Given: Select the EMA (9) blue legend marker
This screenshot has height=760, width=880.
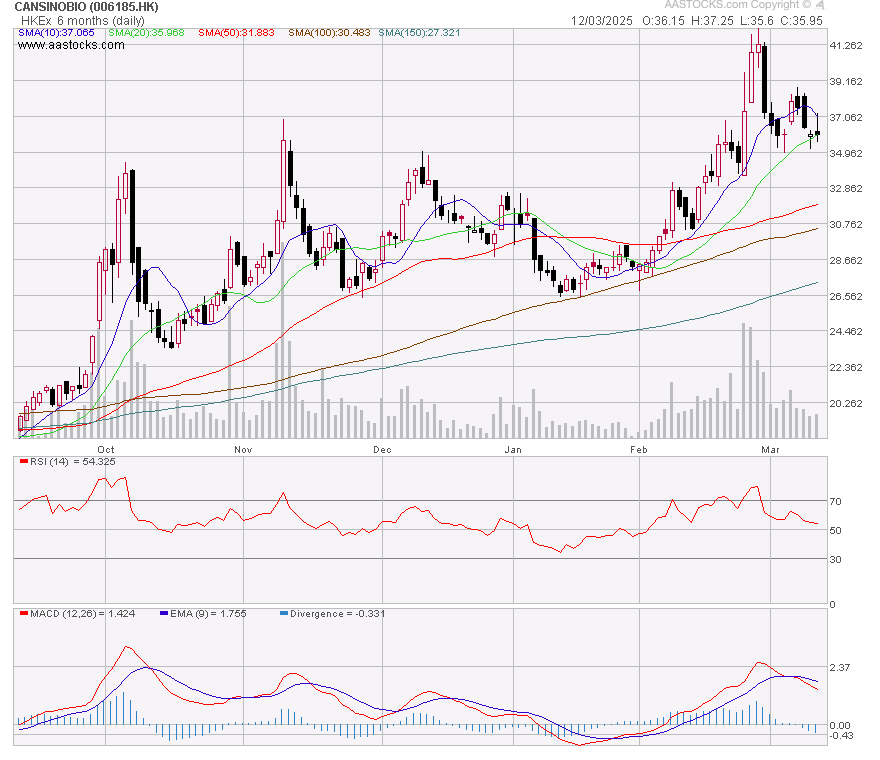Looking at the screenshot, I should 164,613.
